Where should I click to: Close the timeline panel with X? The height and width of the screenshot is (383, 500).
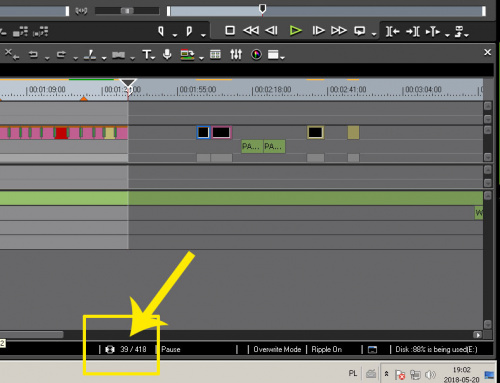pyautogui.click(x=487, y=52)
